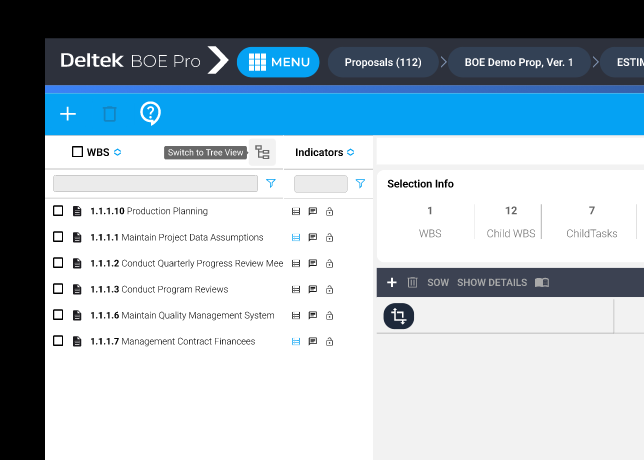This screenshot has height=460, width=644.
Task: Click the WBS column filter funnel icon
Action: click(271, 183)
